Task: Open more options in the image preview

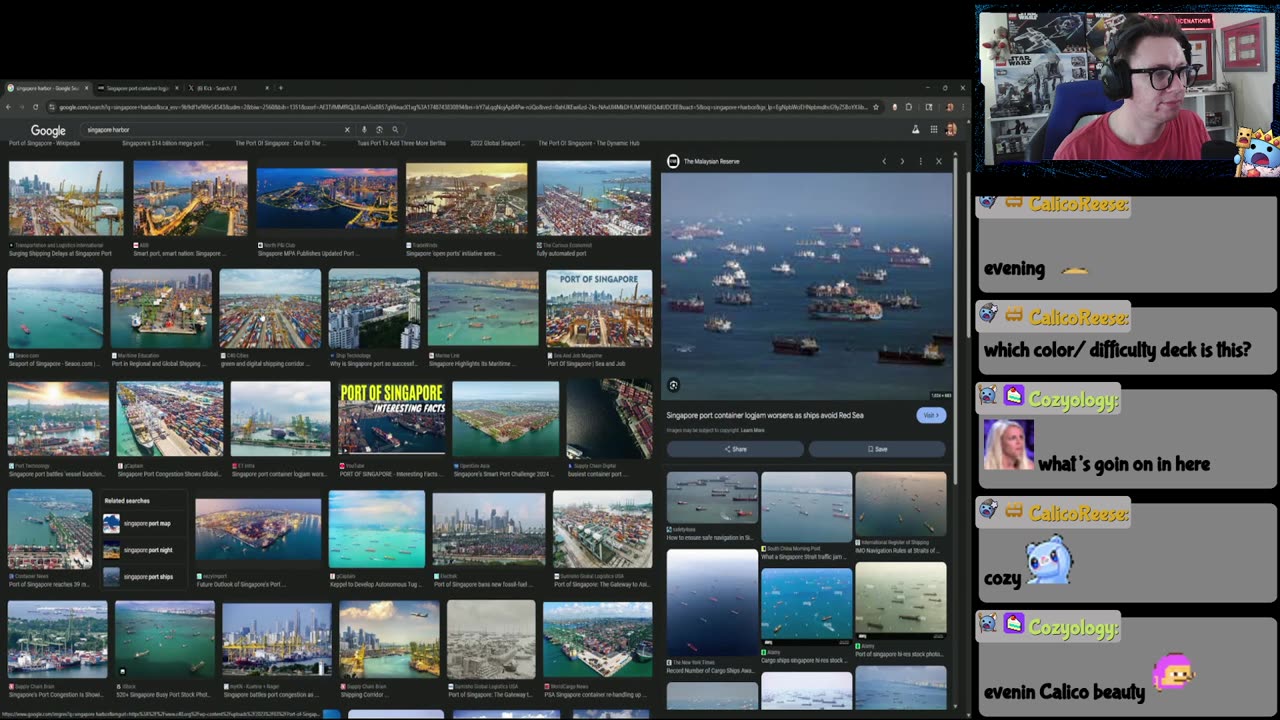Action: click(x=921, y=161)
